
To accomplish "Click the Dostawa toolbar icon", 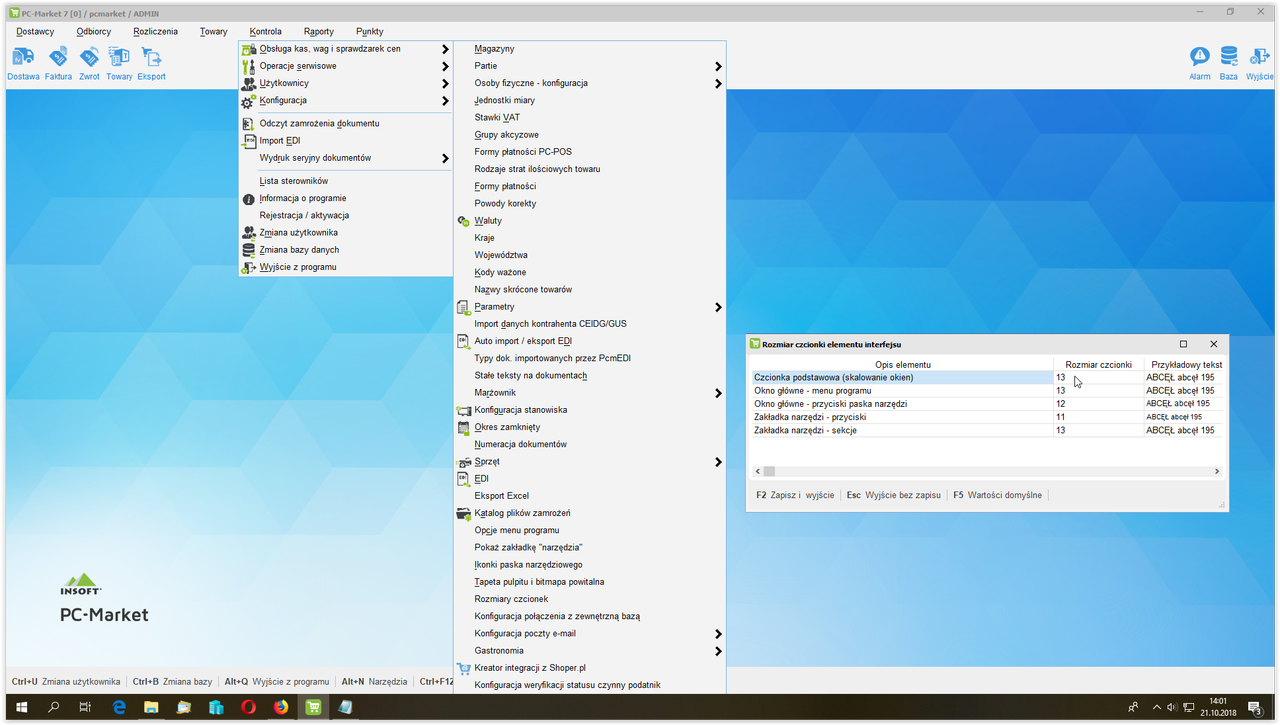I will [23, 62].
